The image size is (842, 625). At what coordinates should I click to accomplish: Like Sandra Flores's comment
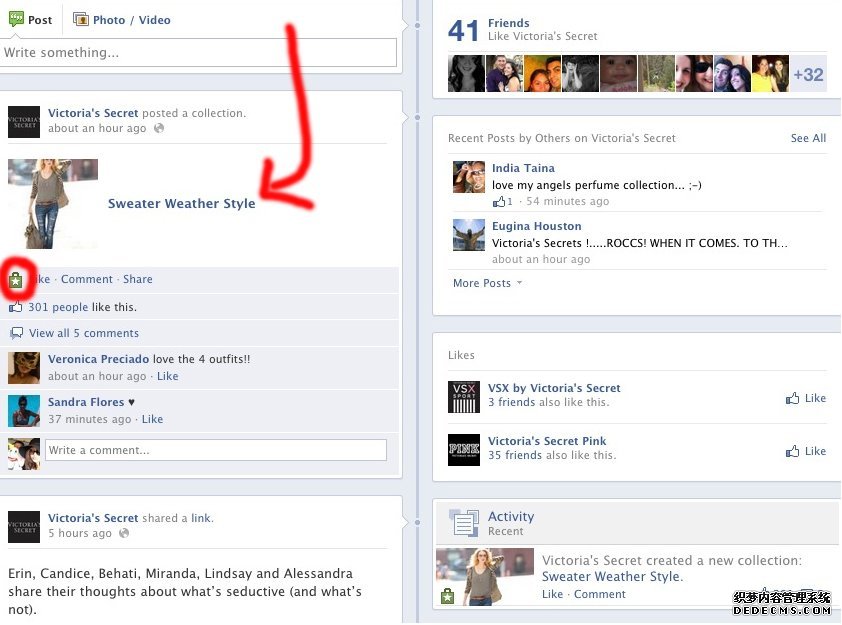coord(152,419)
